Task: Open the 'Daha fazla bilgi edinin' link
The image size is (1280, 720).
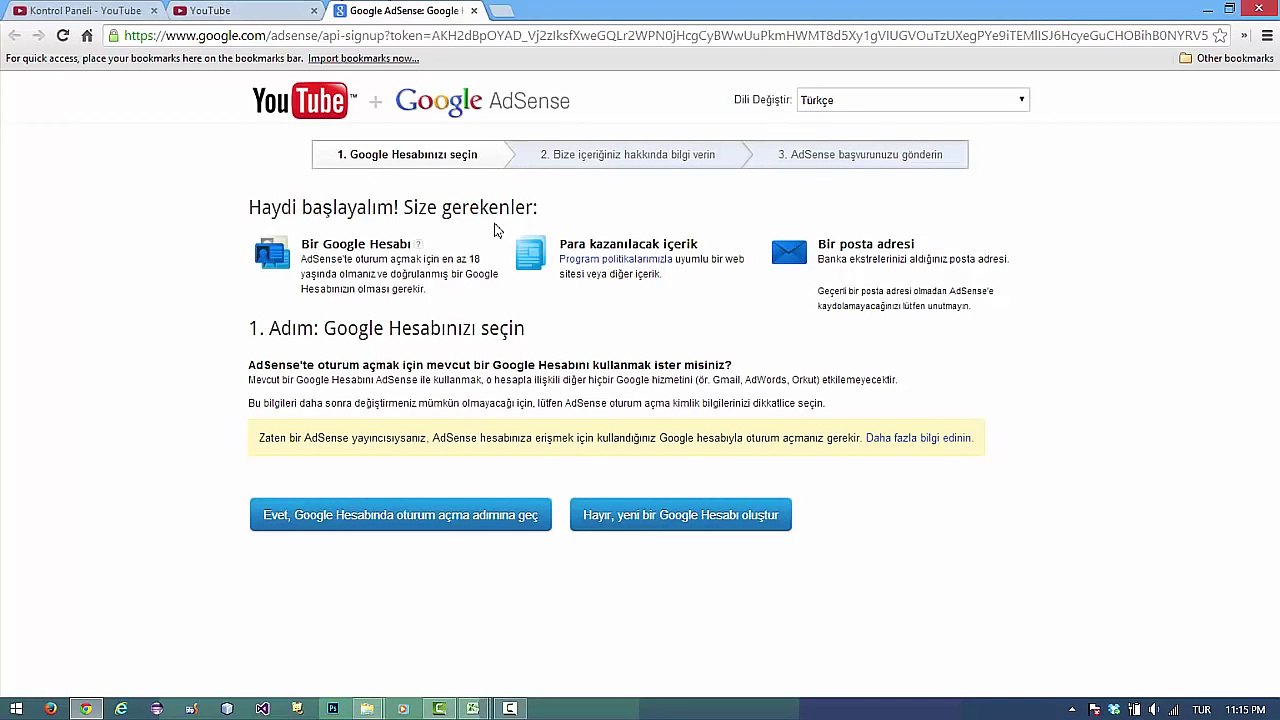Action: click(x=919, y=438)
